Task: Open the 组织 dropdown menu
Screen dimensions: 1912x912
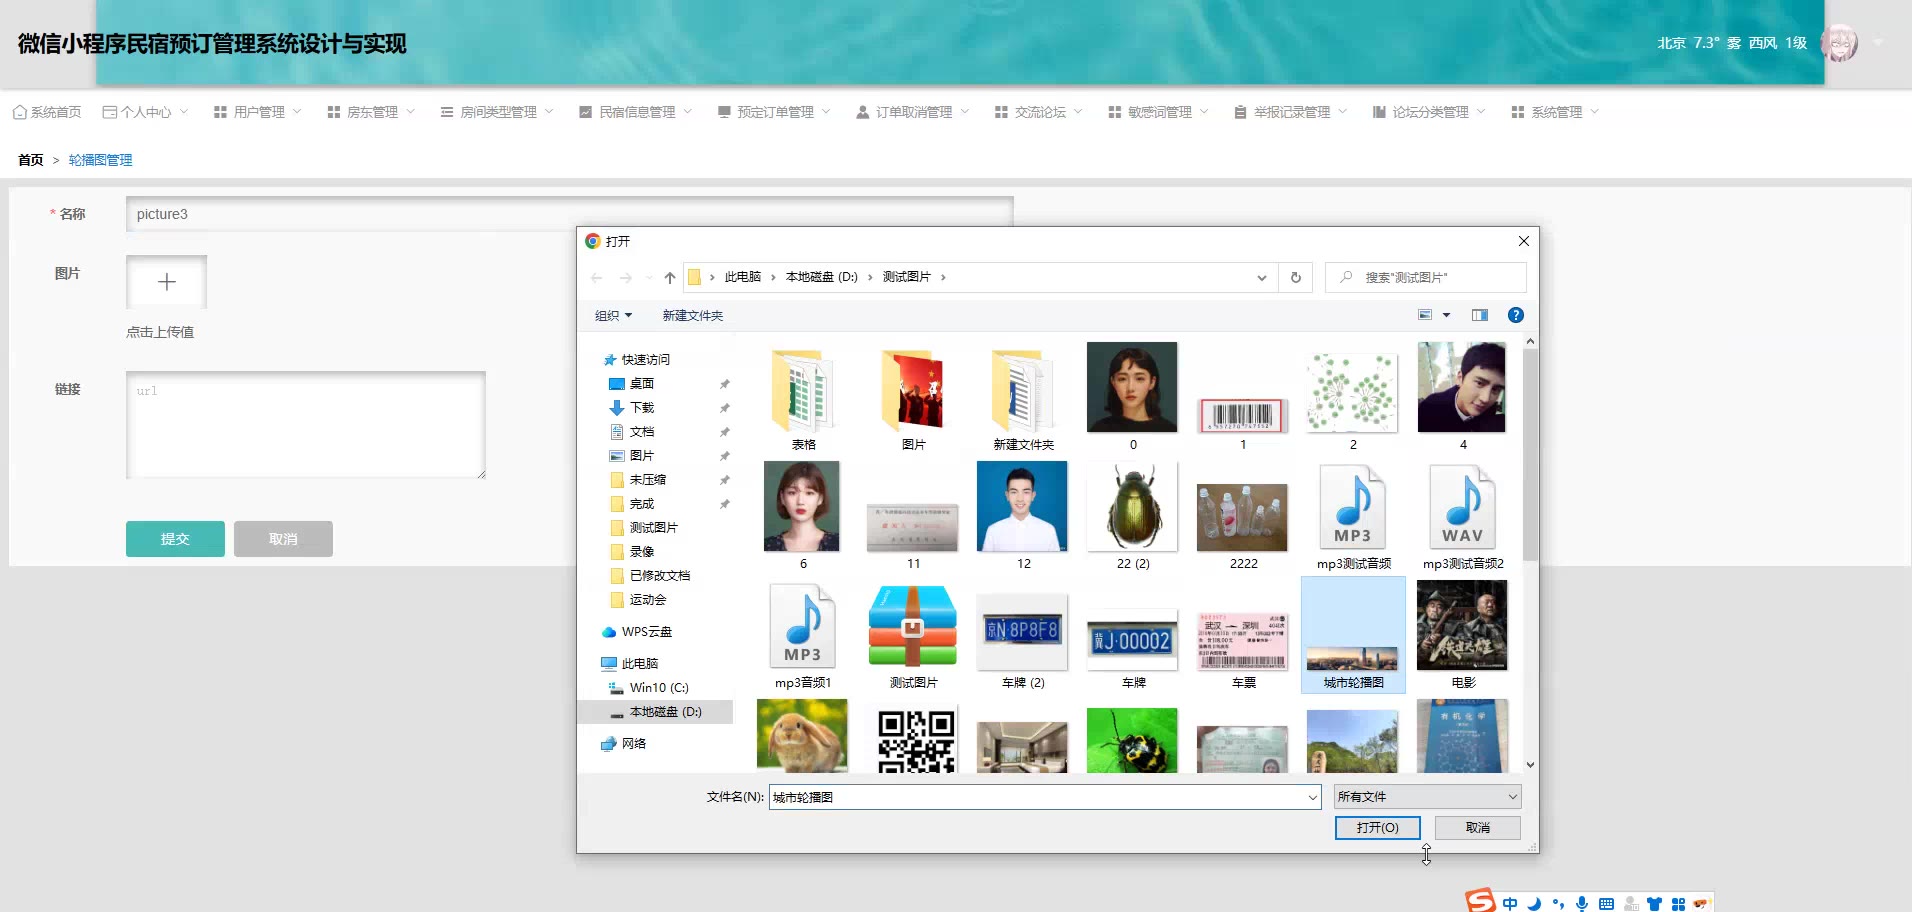Action: click(613, 316)
